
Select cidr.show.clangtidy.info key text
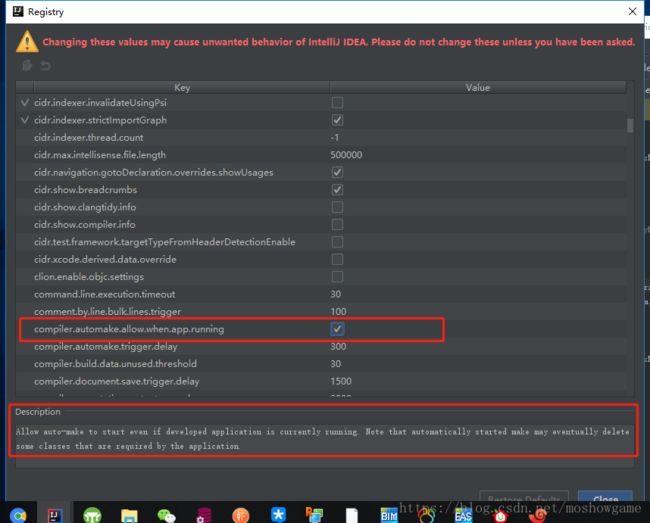coord(85,207)
